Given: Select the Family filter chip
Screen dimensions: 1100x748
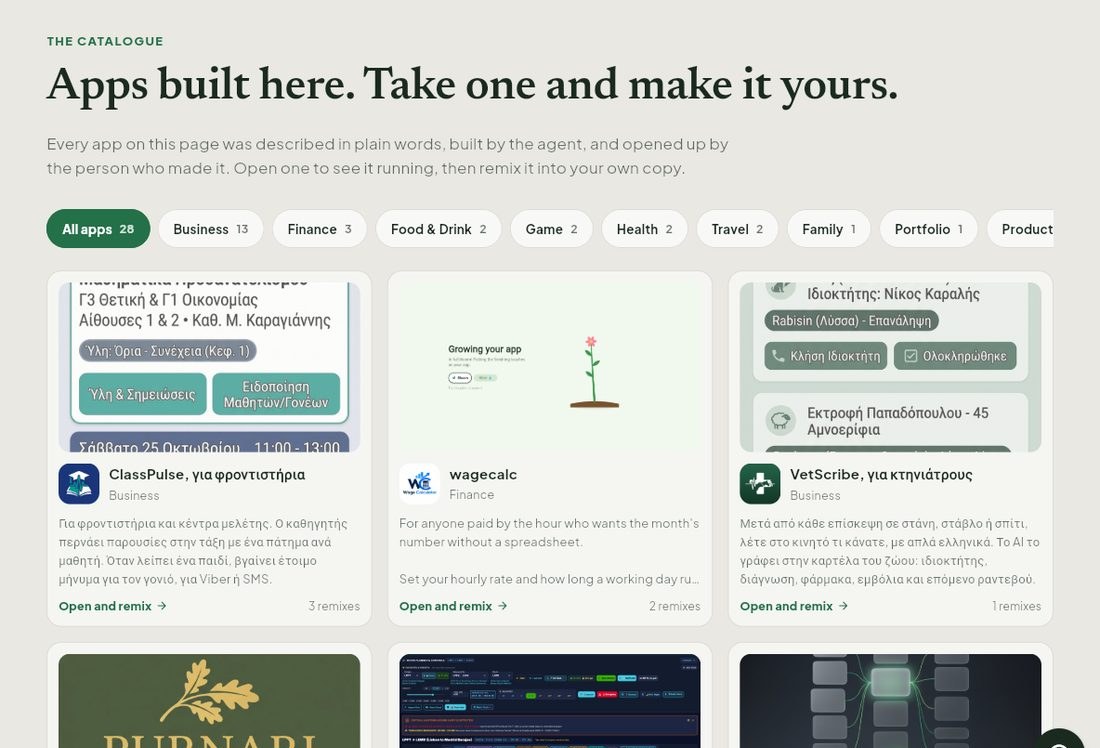Looking at the screenshot, I should pos(829,229).
